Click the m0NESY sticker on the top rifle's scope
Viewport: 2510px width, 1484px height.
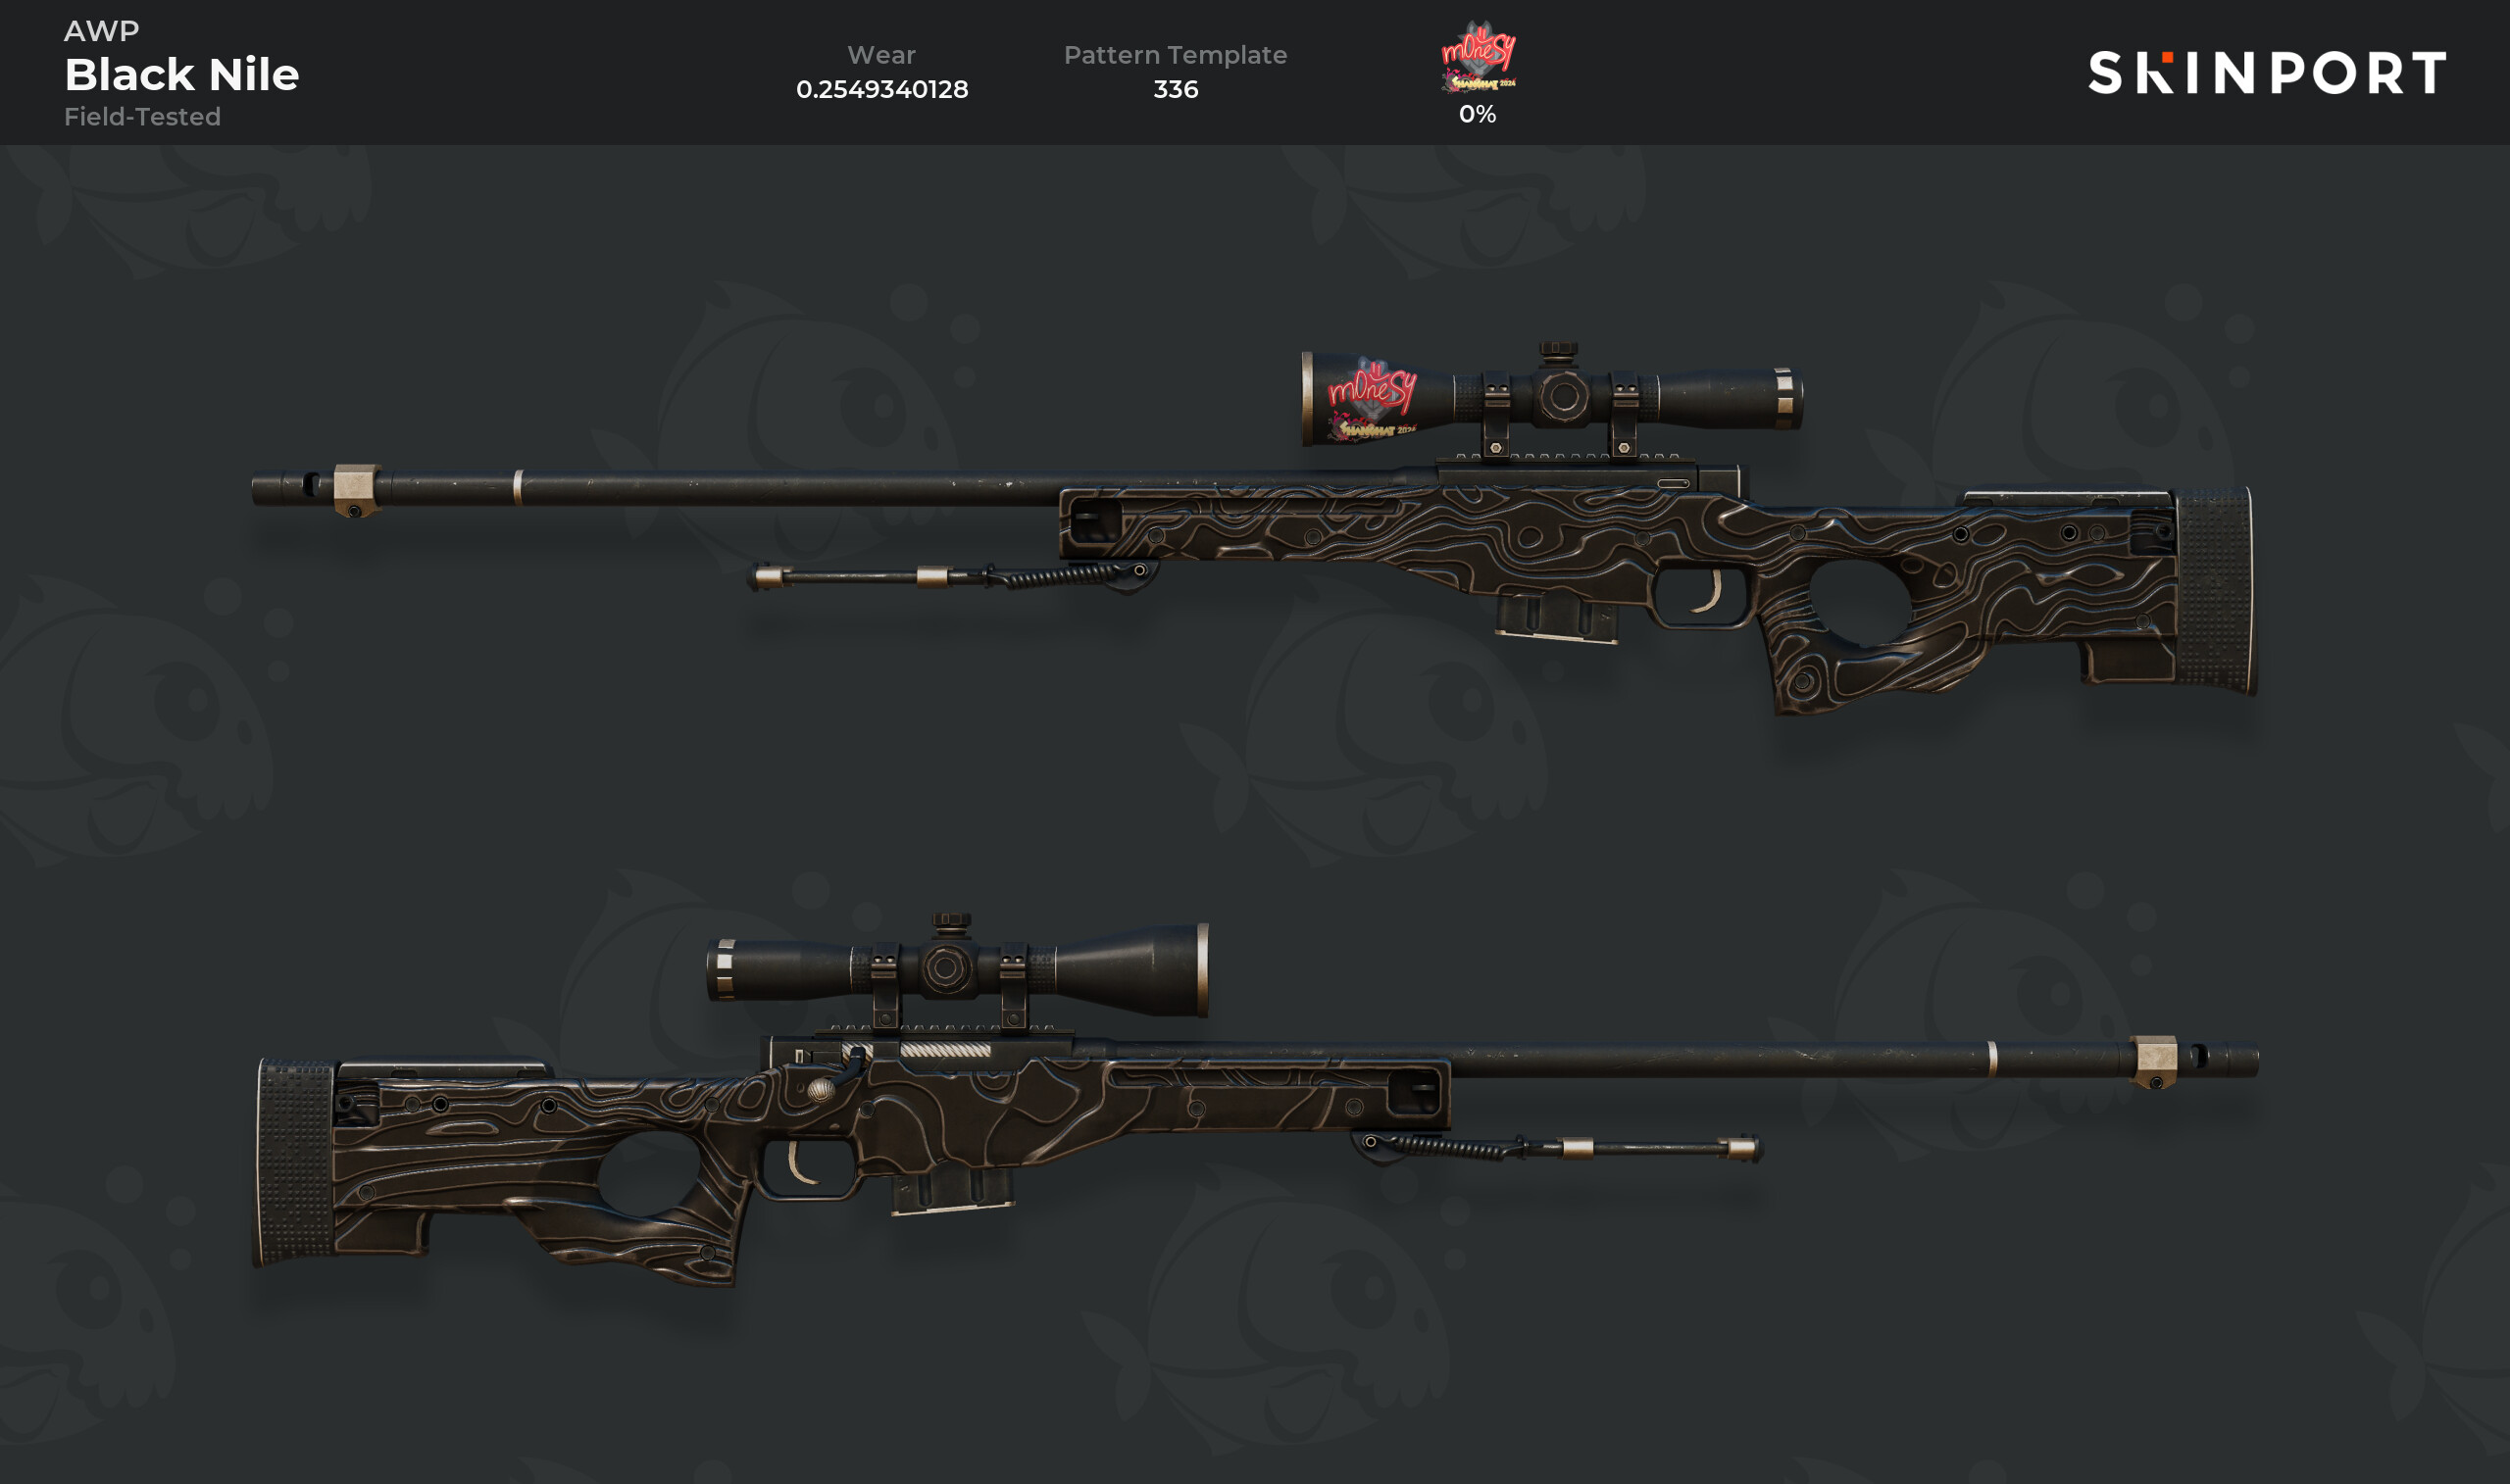[x=1372, y=398]
